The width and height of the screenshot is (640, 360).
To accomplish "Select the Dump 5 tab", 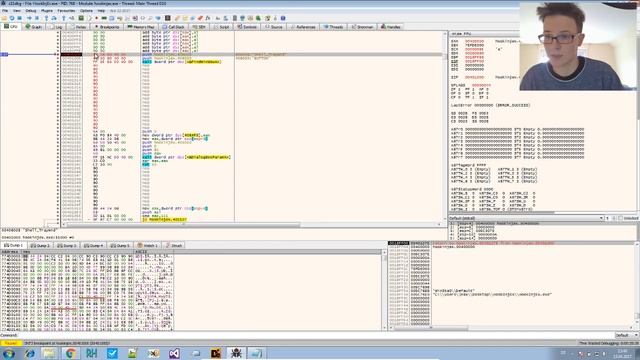I will click(x=120, y=245).
